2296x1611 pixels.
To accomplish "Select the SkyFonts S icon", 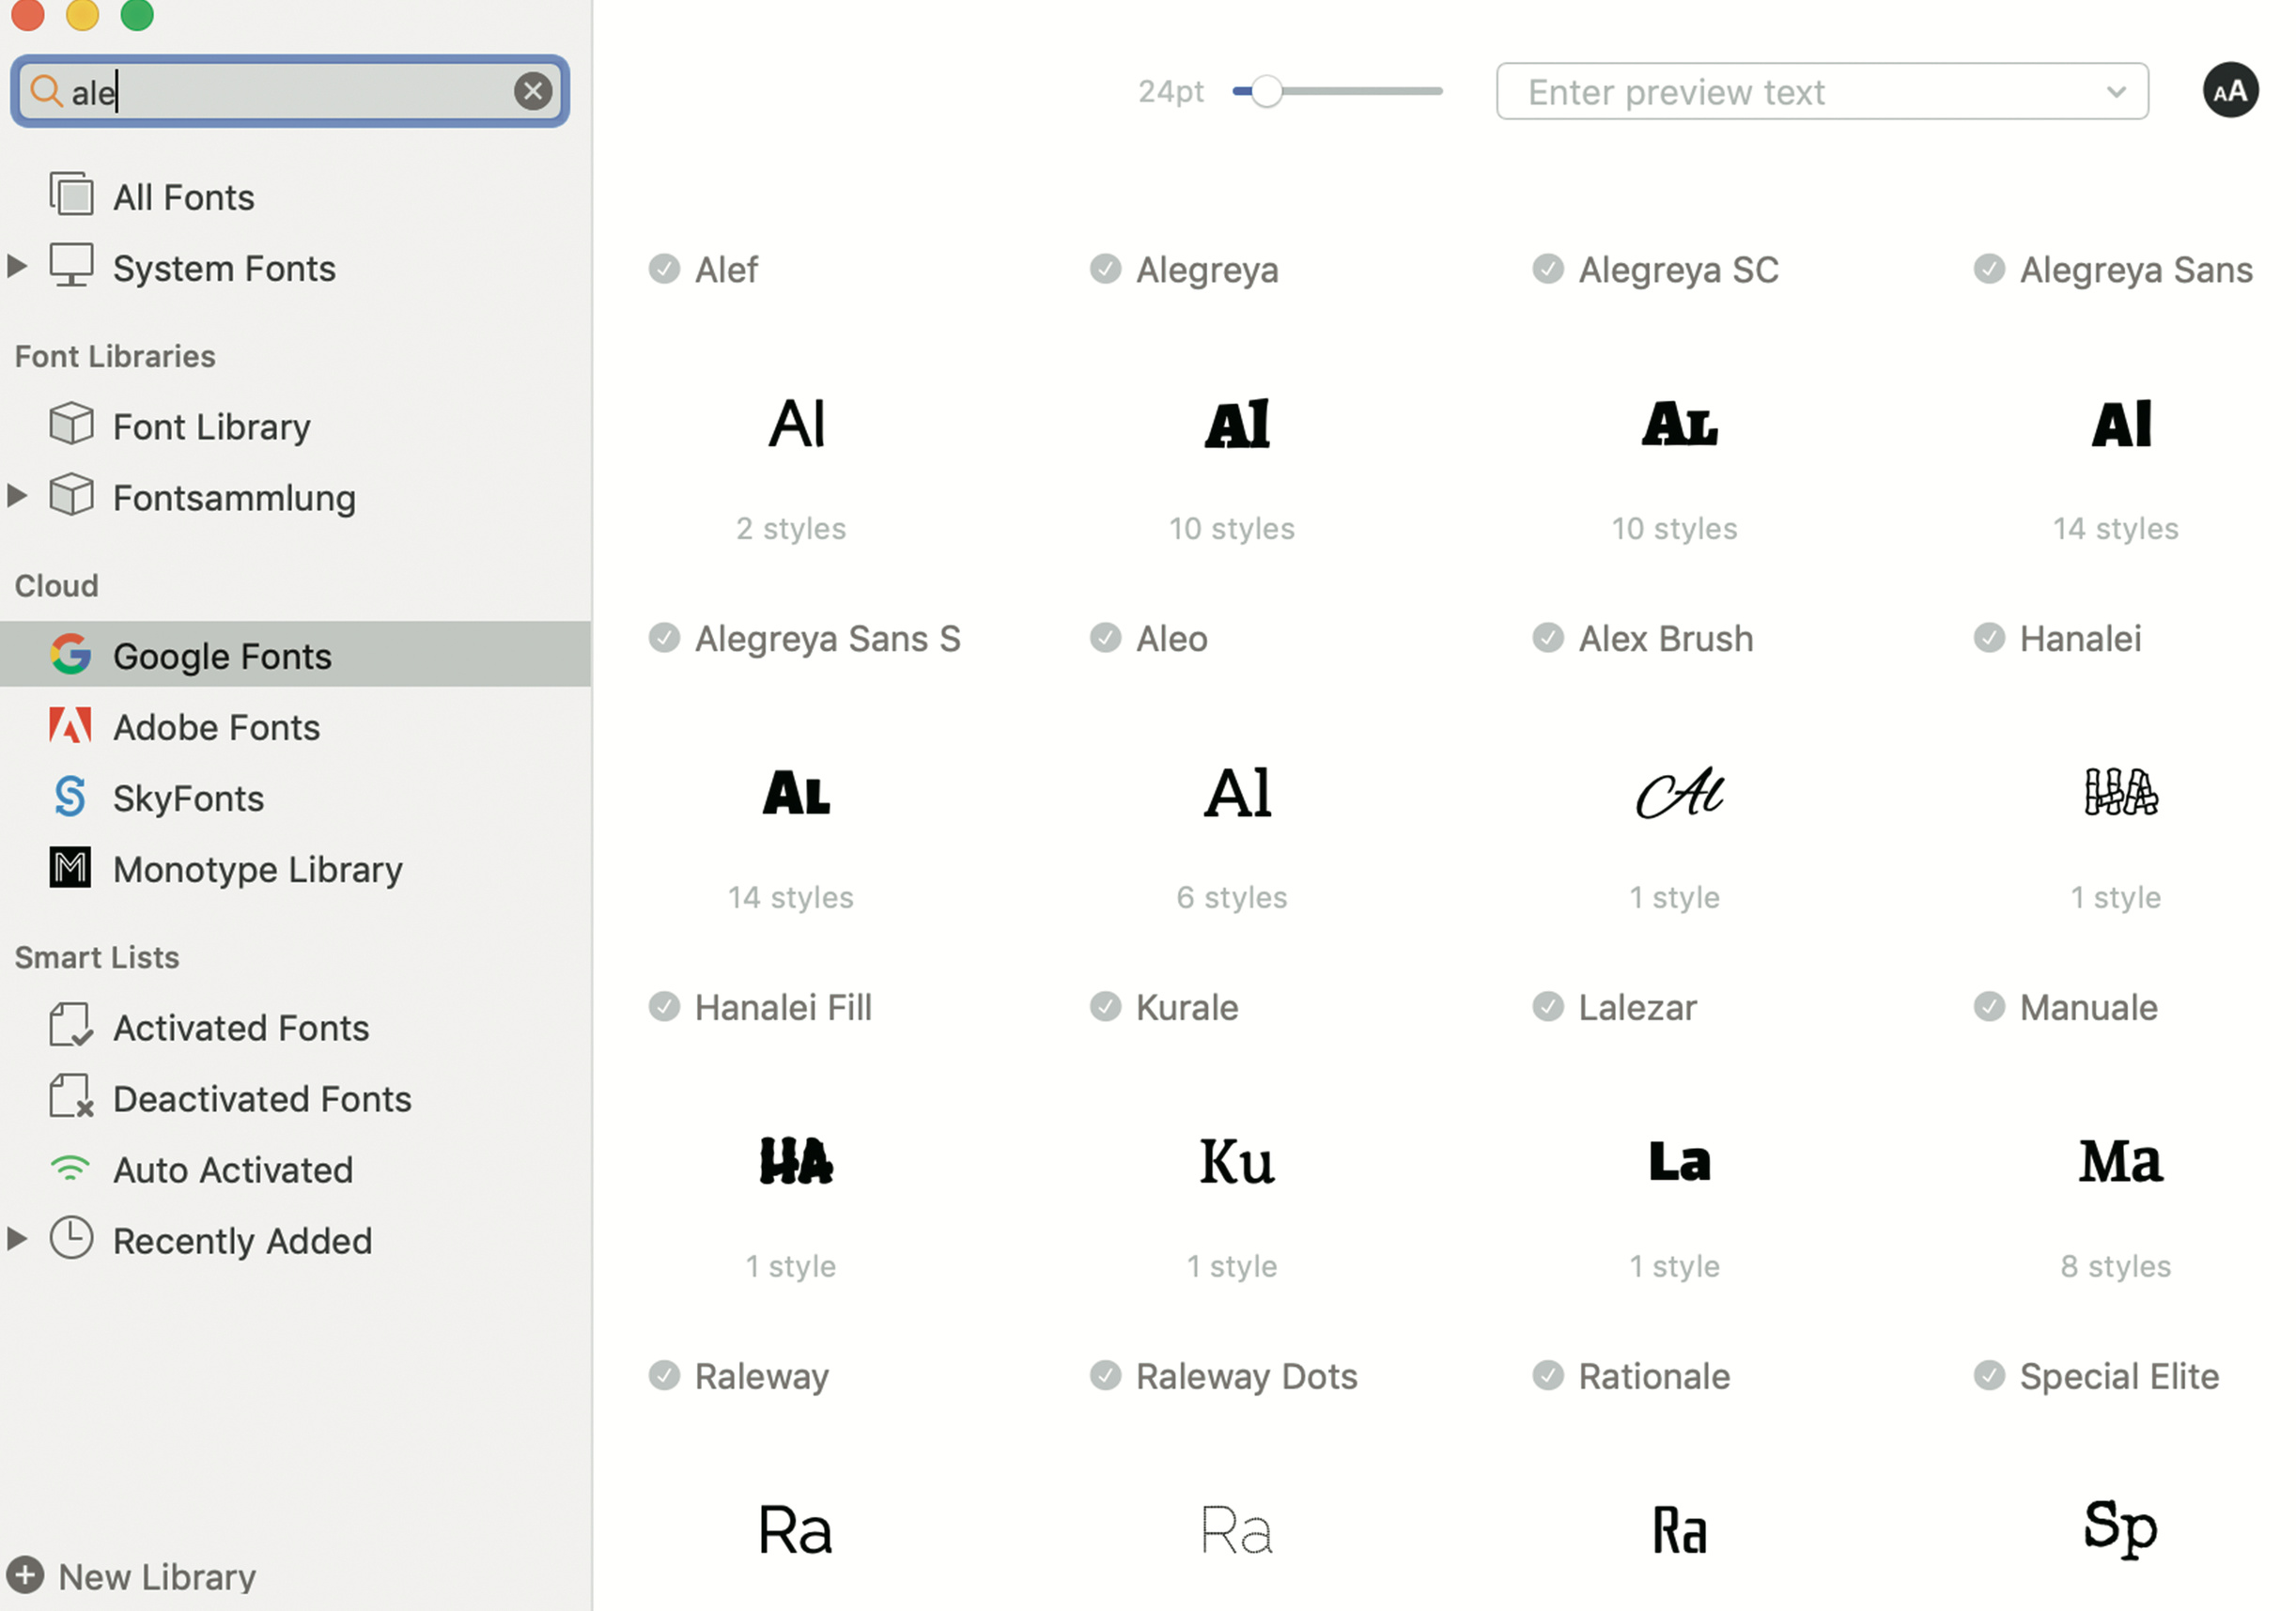I will pos(70,797).
